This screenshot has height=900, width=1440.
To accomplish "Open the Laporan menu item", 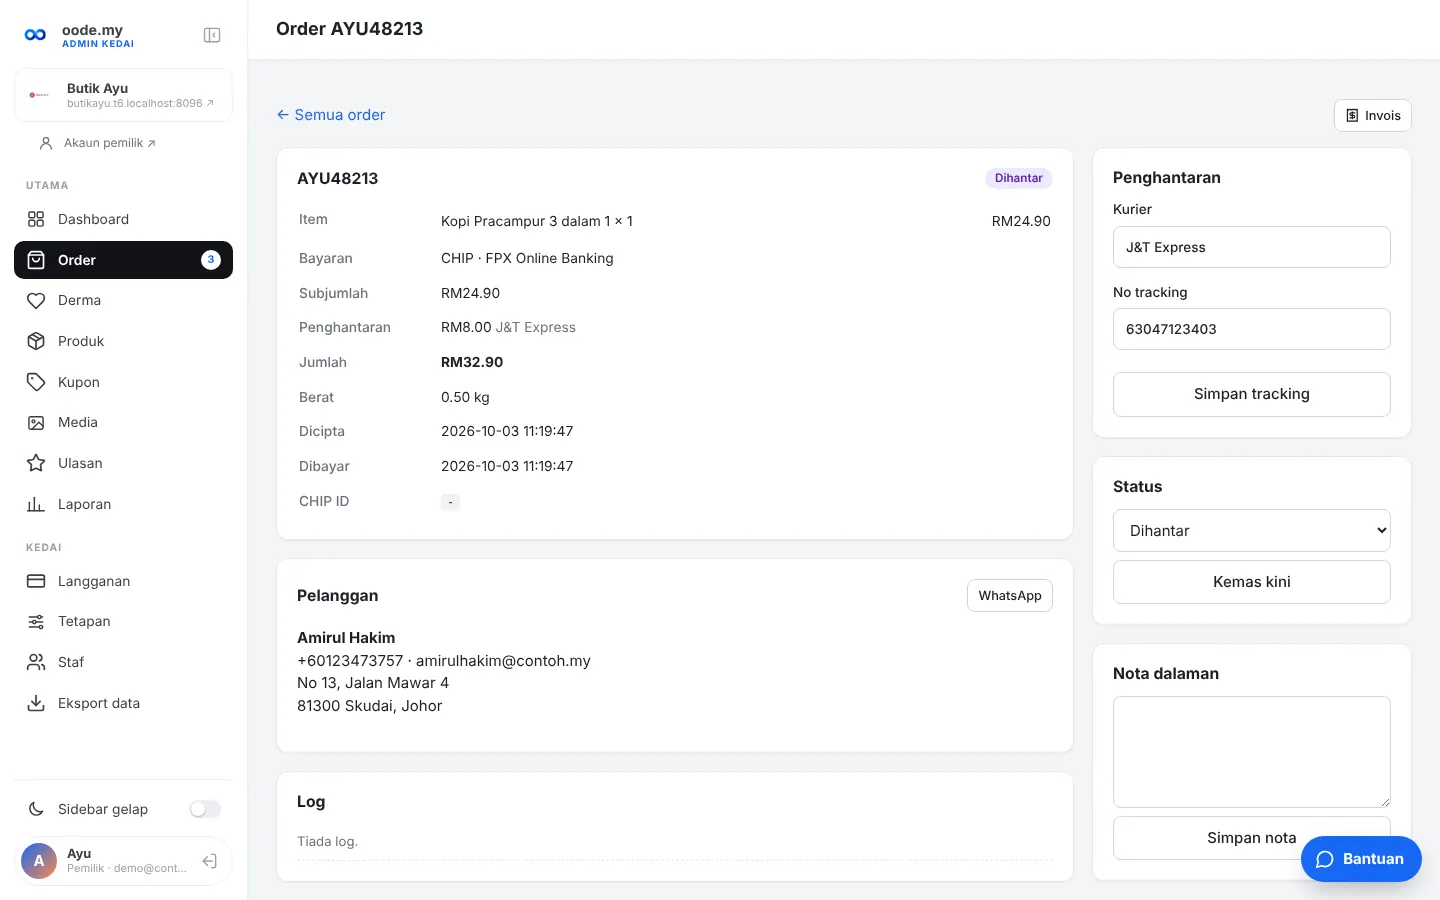I will 123,504.
